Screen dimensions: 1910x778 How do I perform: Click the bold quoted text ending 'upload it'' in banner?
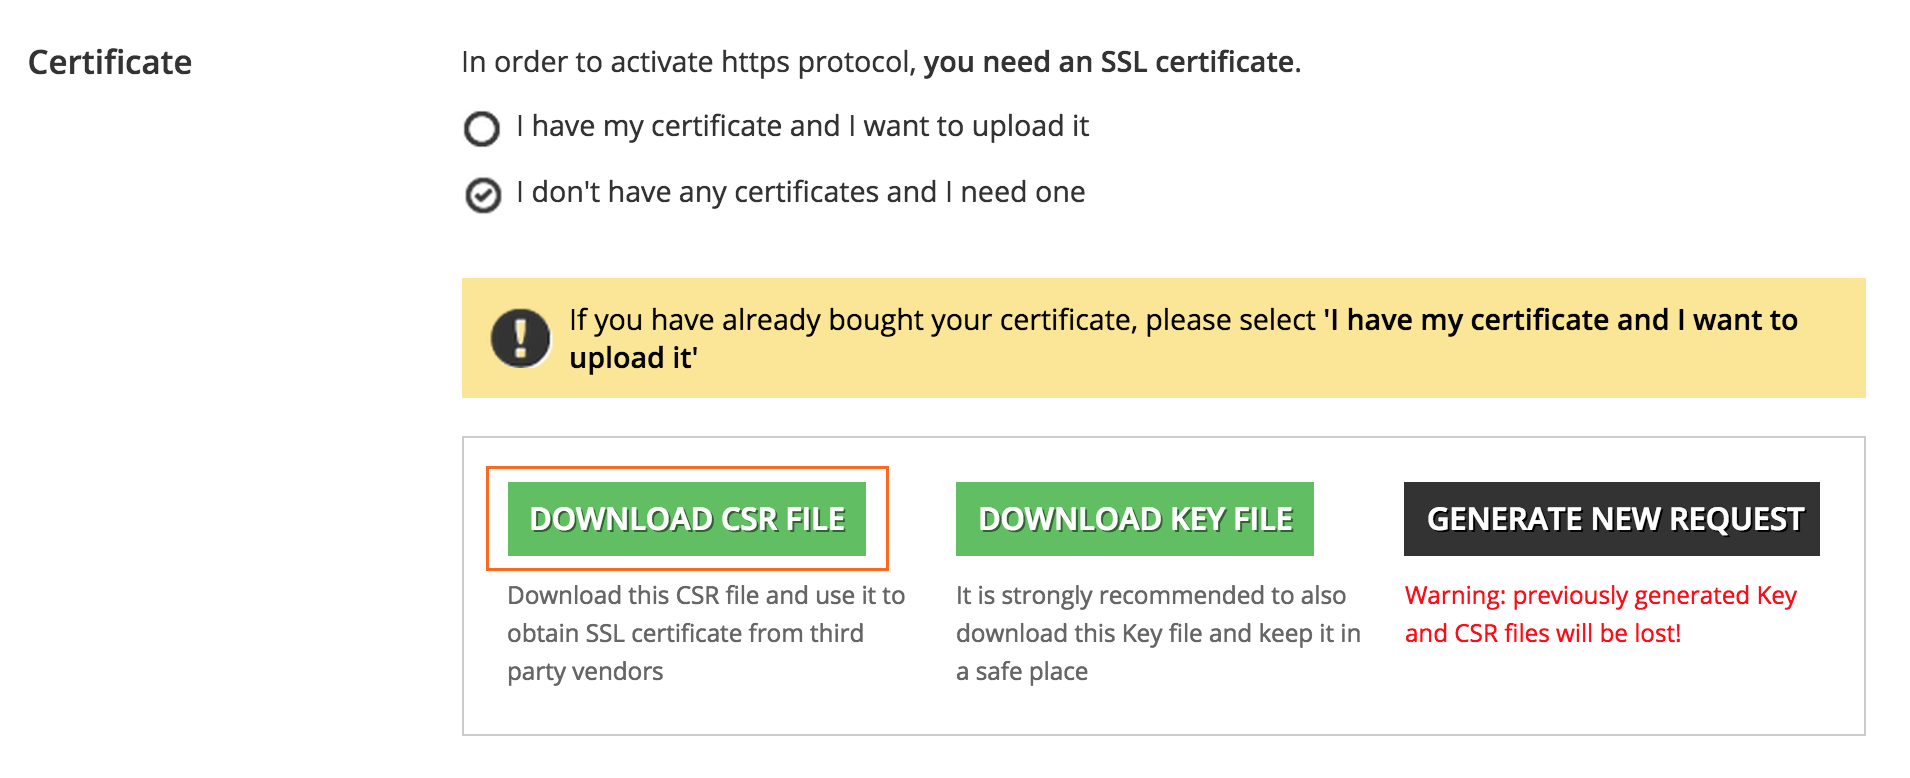[1184, 339]
